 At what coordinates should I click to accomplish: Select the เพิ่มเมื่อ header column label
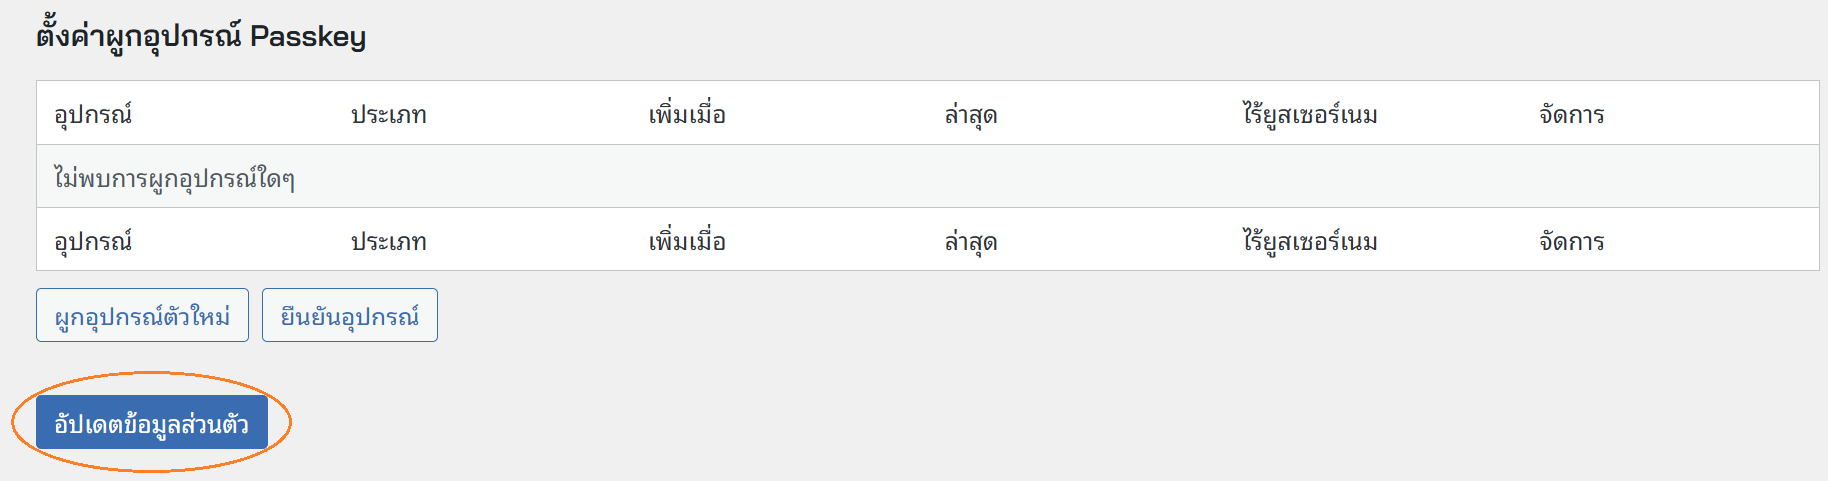[687, 114]
